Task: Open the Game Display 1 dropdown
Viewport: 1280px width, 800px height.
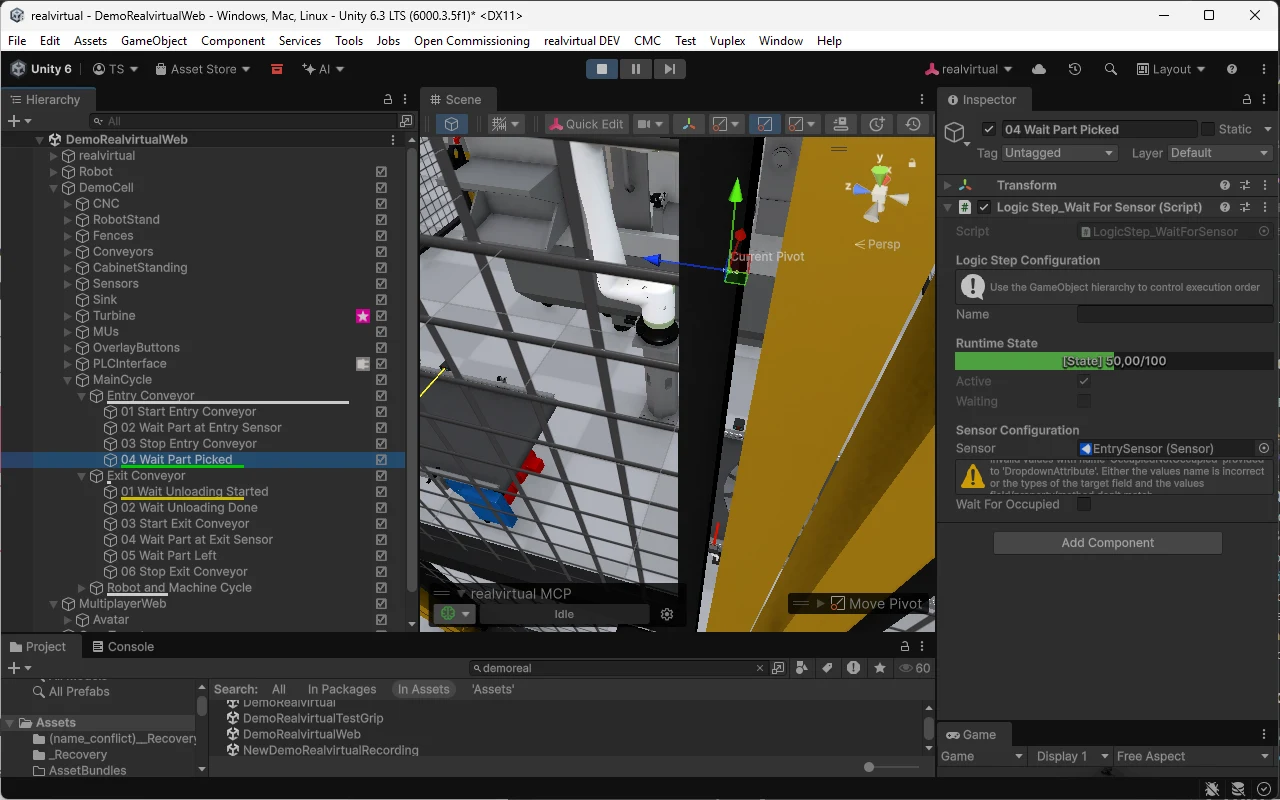Action: pyautogui.click(x=1073, y=756)
